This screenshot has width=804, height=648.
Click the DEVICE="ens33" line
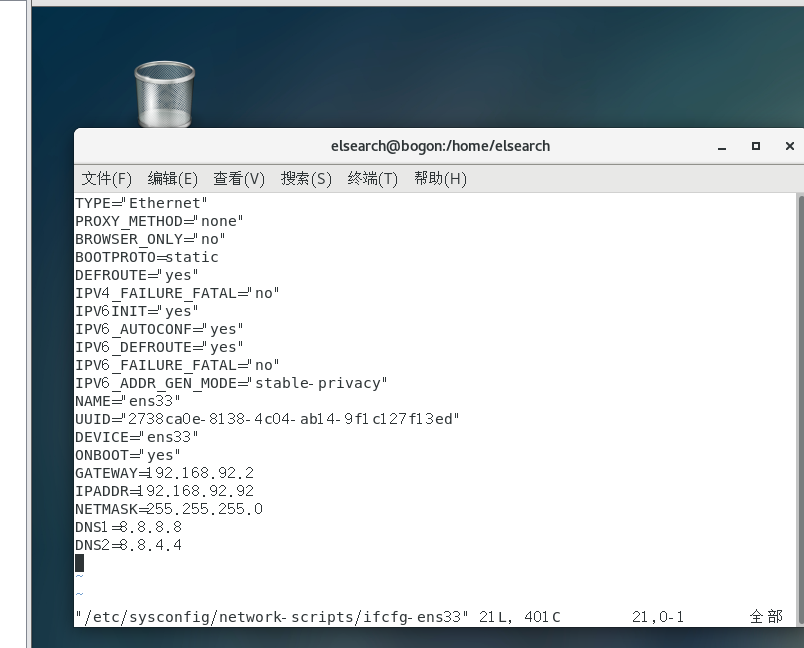click(x=137, y=437)
